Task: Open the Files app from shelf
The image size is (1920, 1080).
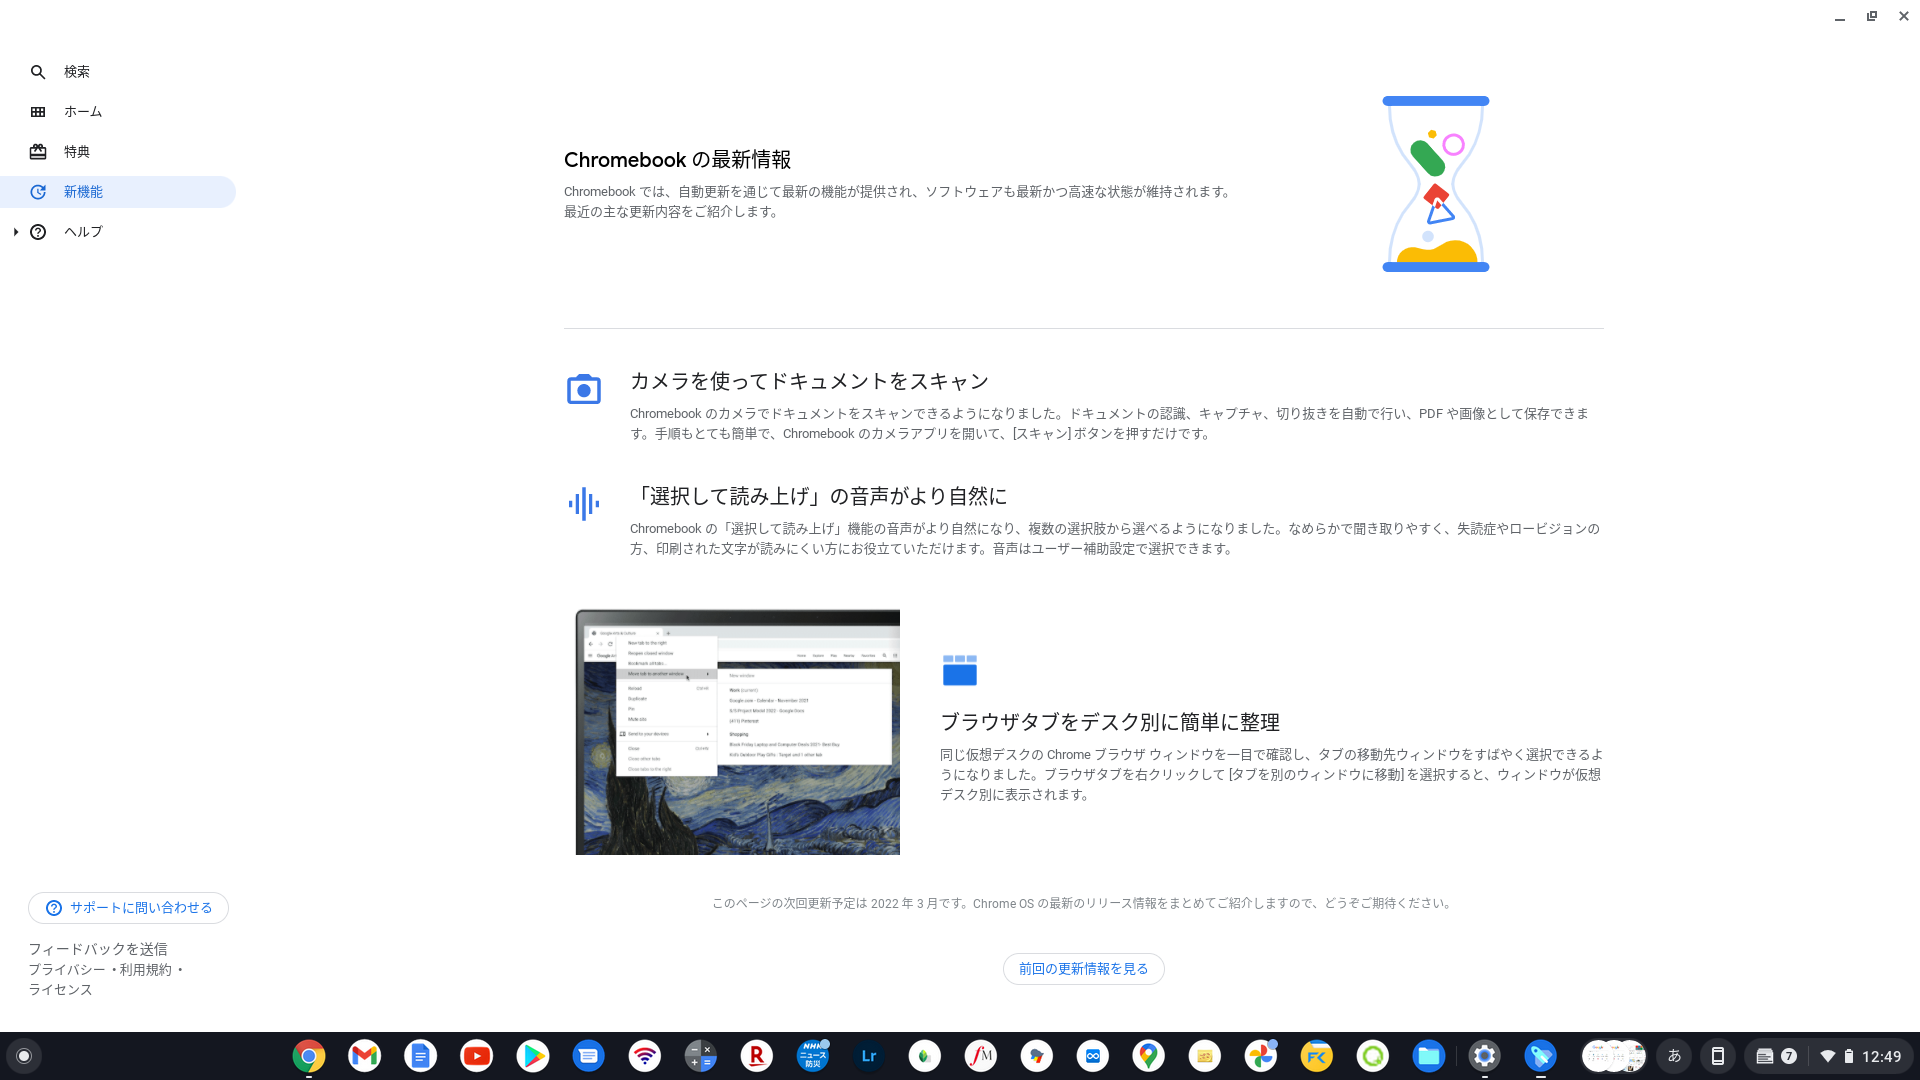Action: pos(1429,1056)
